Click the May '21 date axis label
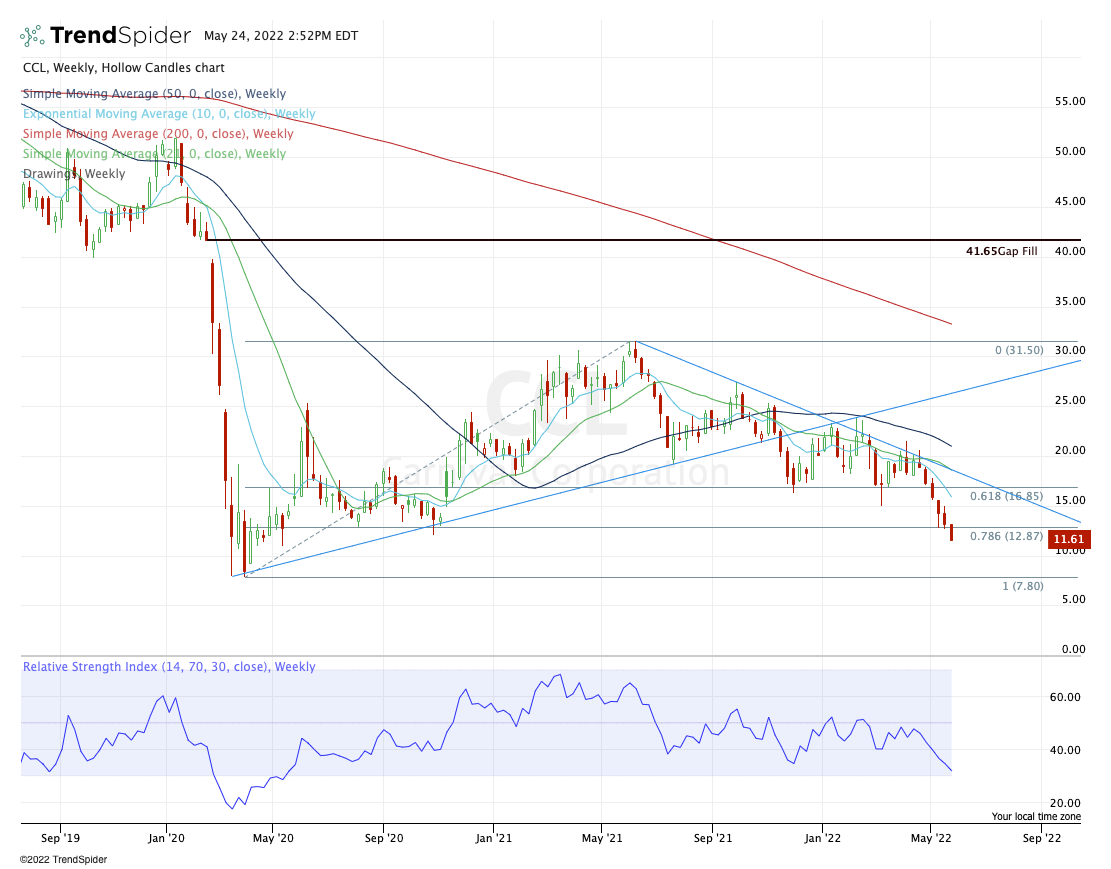Screen dimensions: 1111x869 602,839
